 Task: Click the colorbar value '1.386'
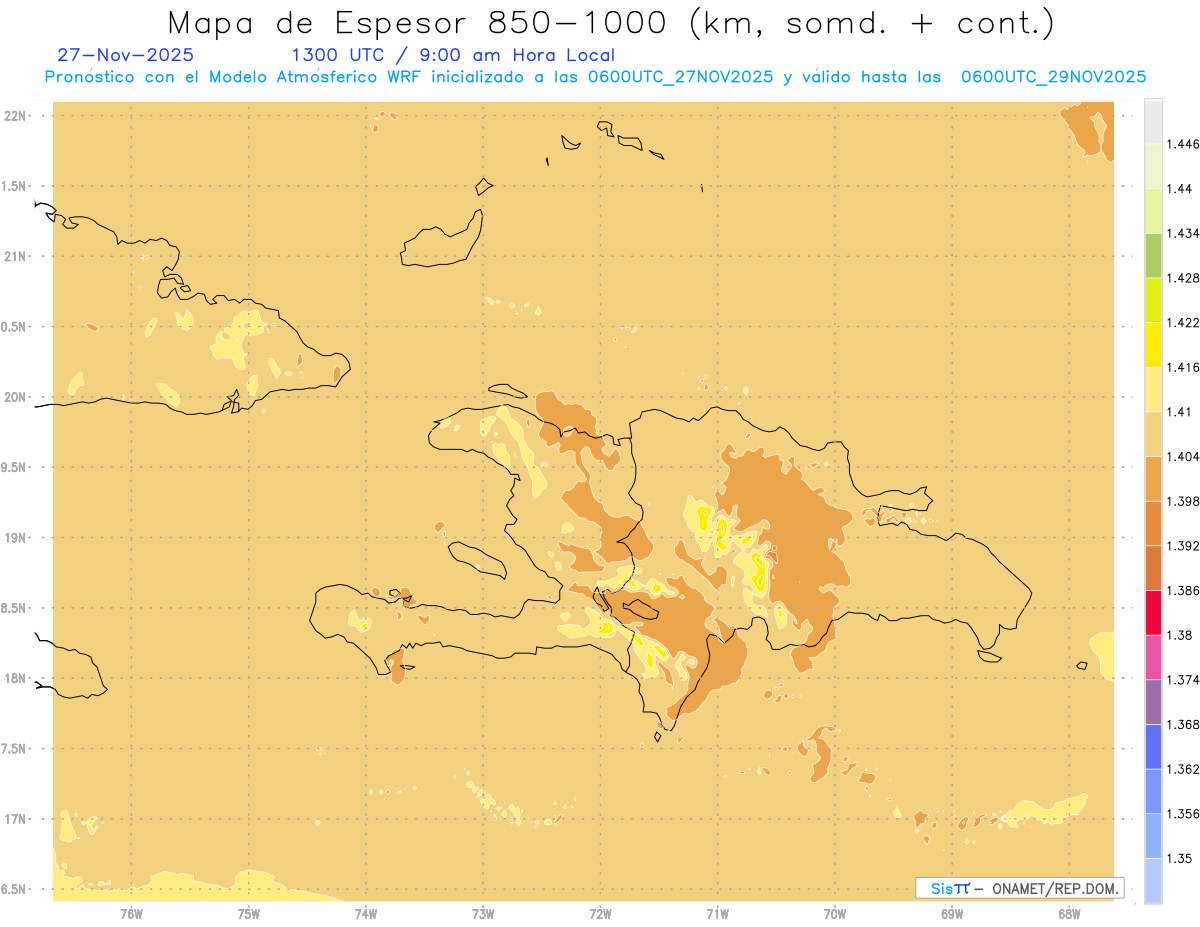pyautogui.click(x=1183, y=590)
